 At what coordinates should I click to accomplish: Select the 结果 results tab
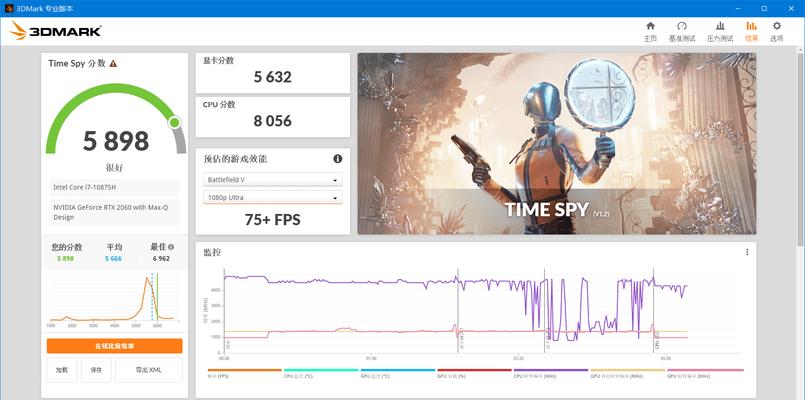tap(751, 32)
